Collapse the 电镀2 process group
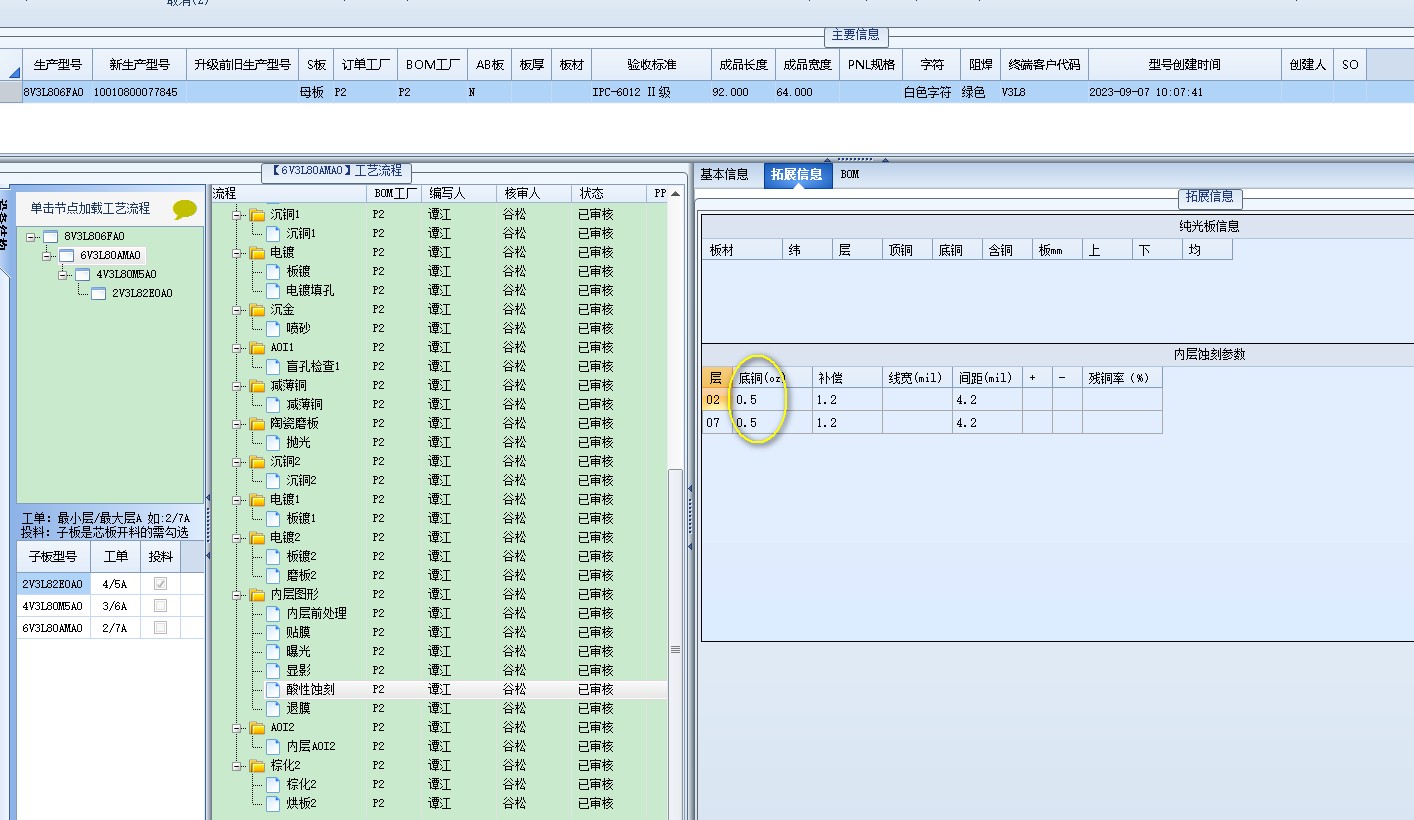This screenshot has height=820, width=1414. coord(238,537)
